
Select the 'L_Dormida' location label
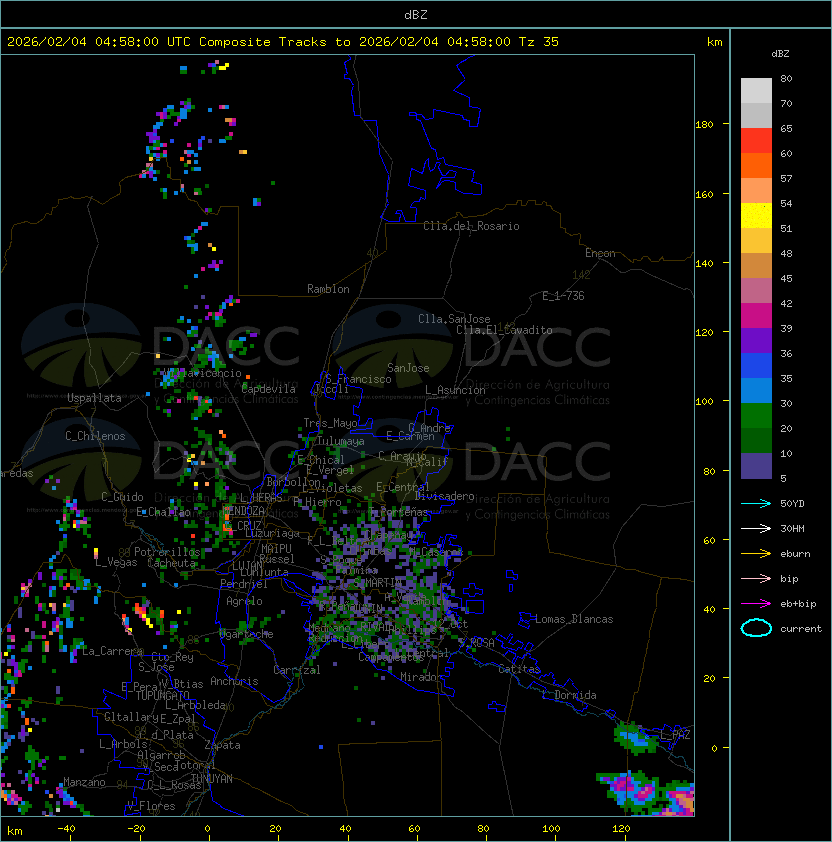click(569, 695)
